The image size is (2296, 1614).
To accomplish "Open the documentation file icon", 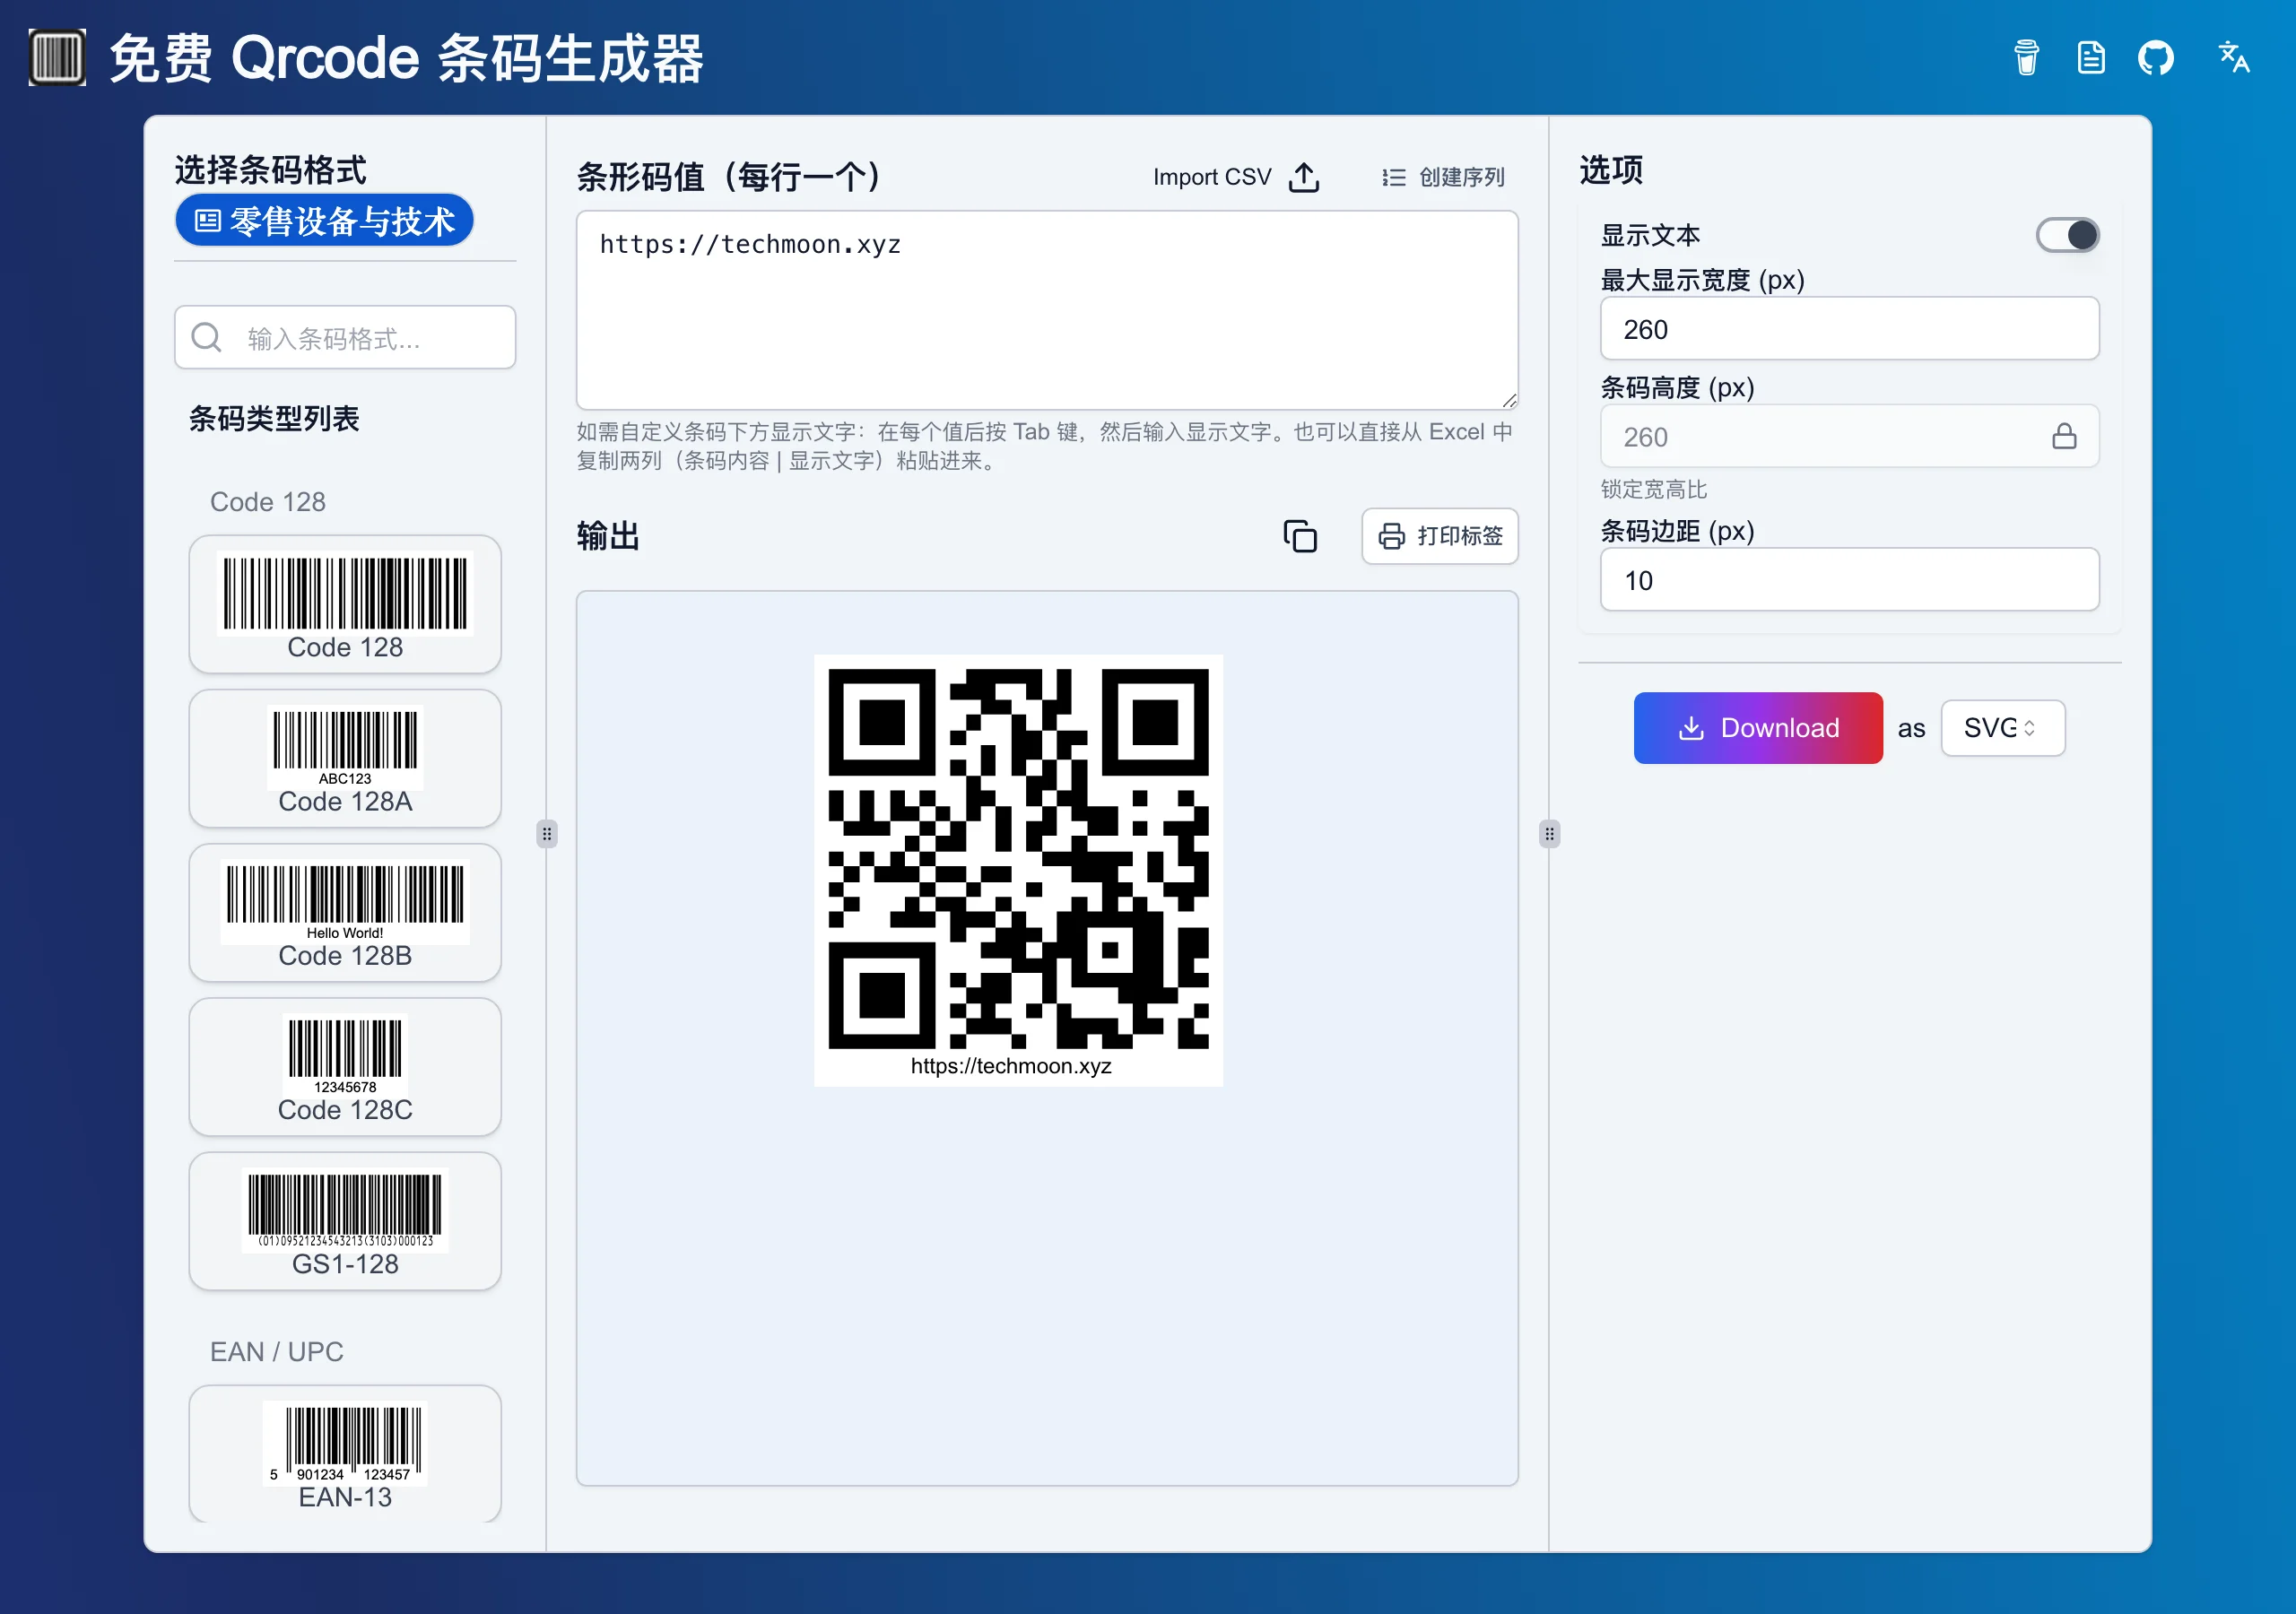I will click(x=2091, y=57).
